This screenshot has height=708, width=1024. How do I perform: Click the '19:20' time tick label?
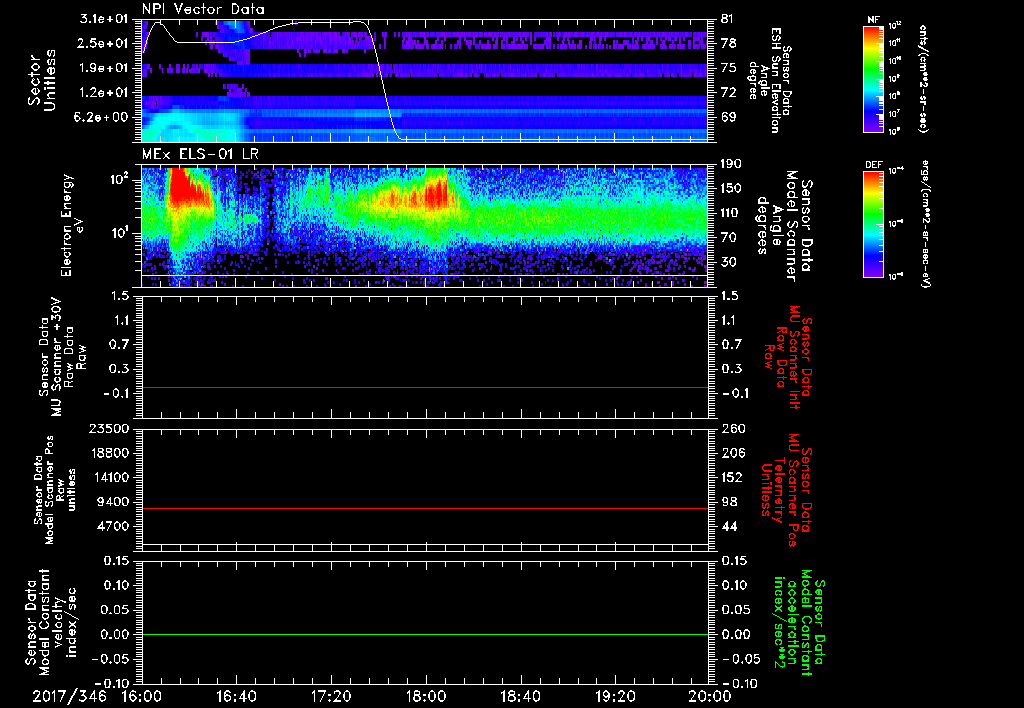[x=615, y=697]
